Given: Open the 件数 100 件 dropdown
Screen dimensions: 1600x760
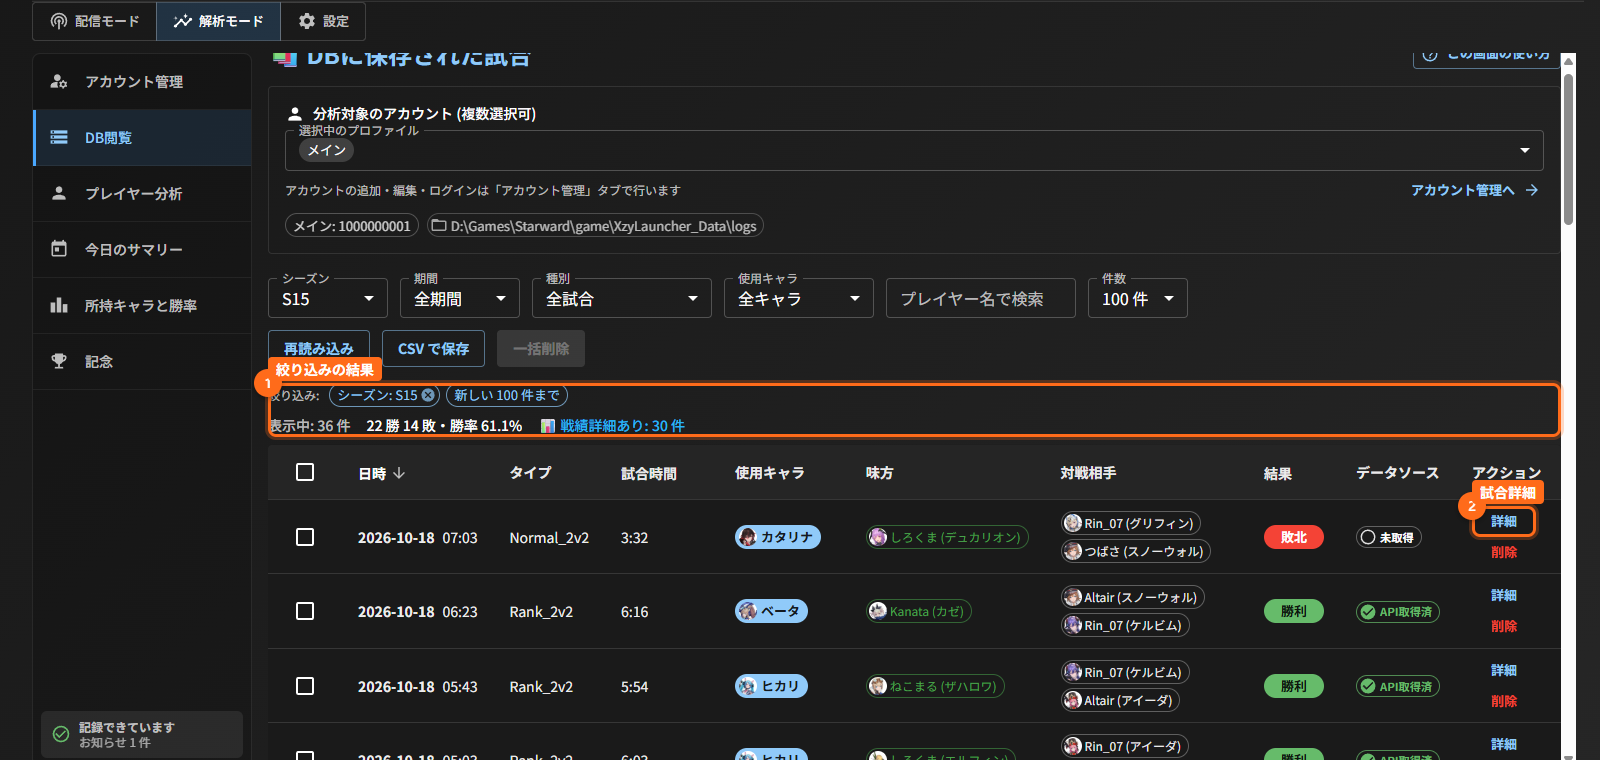Looking at the screenshot, I should (1138, 298).
